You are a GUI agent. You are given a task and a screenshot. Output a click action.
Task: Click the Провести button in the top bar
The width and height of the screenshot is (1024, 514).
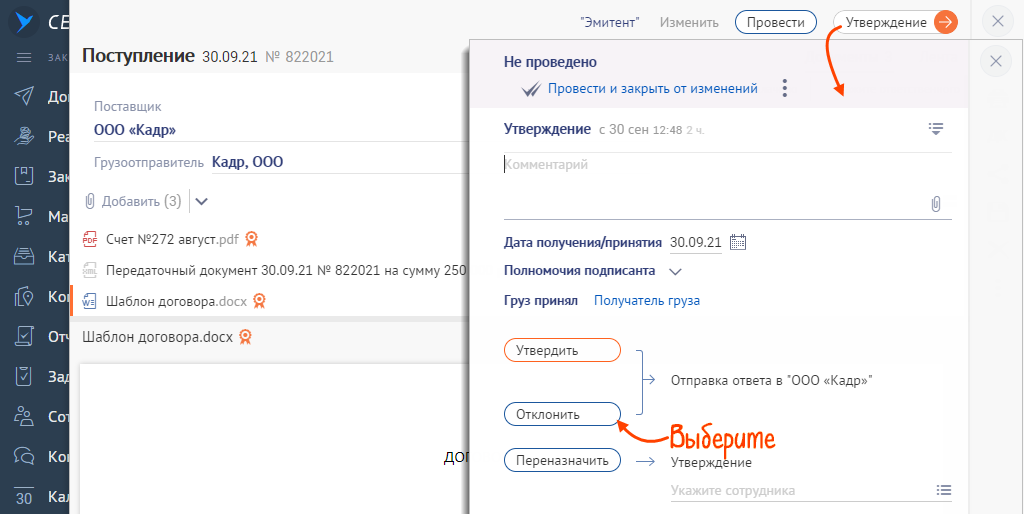[x=775, y=22]
